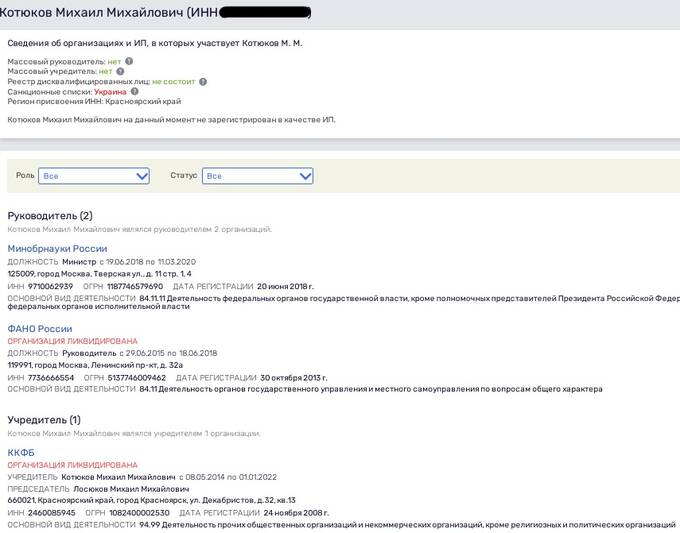680x533 pixels.
Task: Click registration date 30 октября 2013 г.
Action: pos(294,378)
